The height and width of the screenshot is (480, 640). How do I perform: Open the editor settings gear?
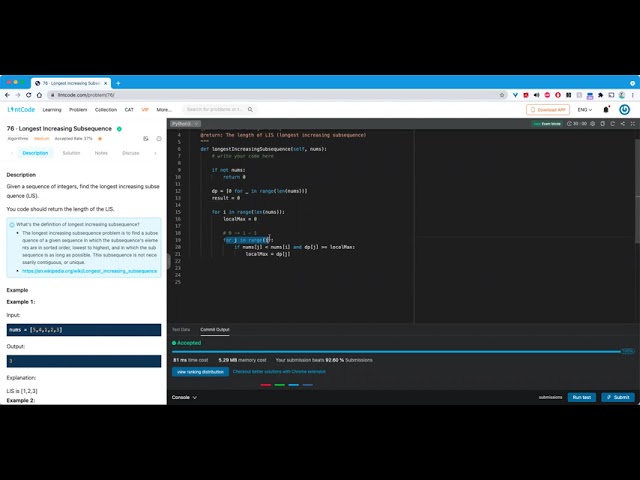pyautogui.click(x=593, y=124)
